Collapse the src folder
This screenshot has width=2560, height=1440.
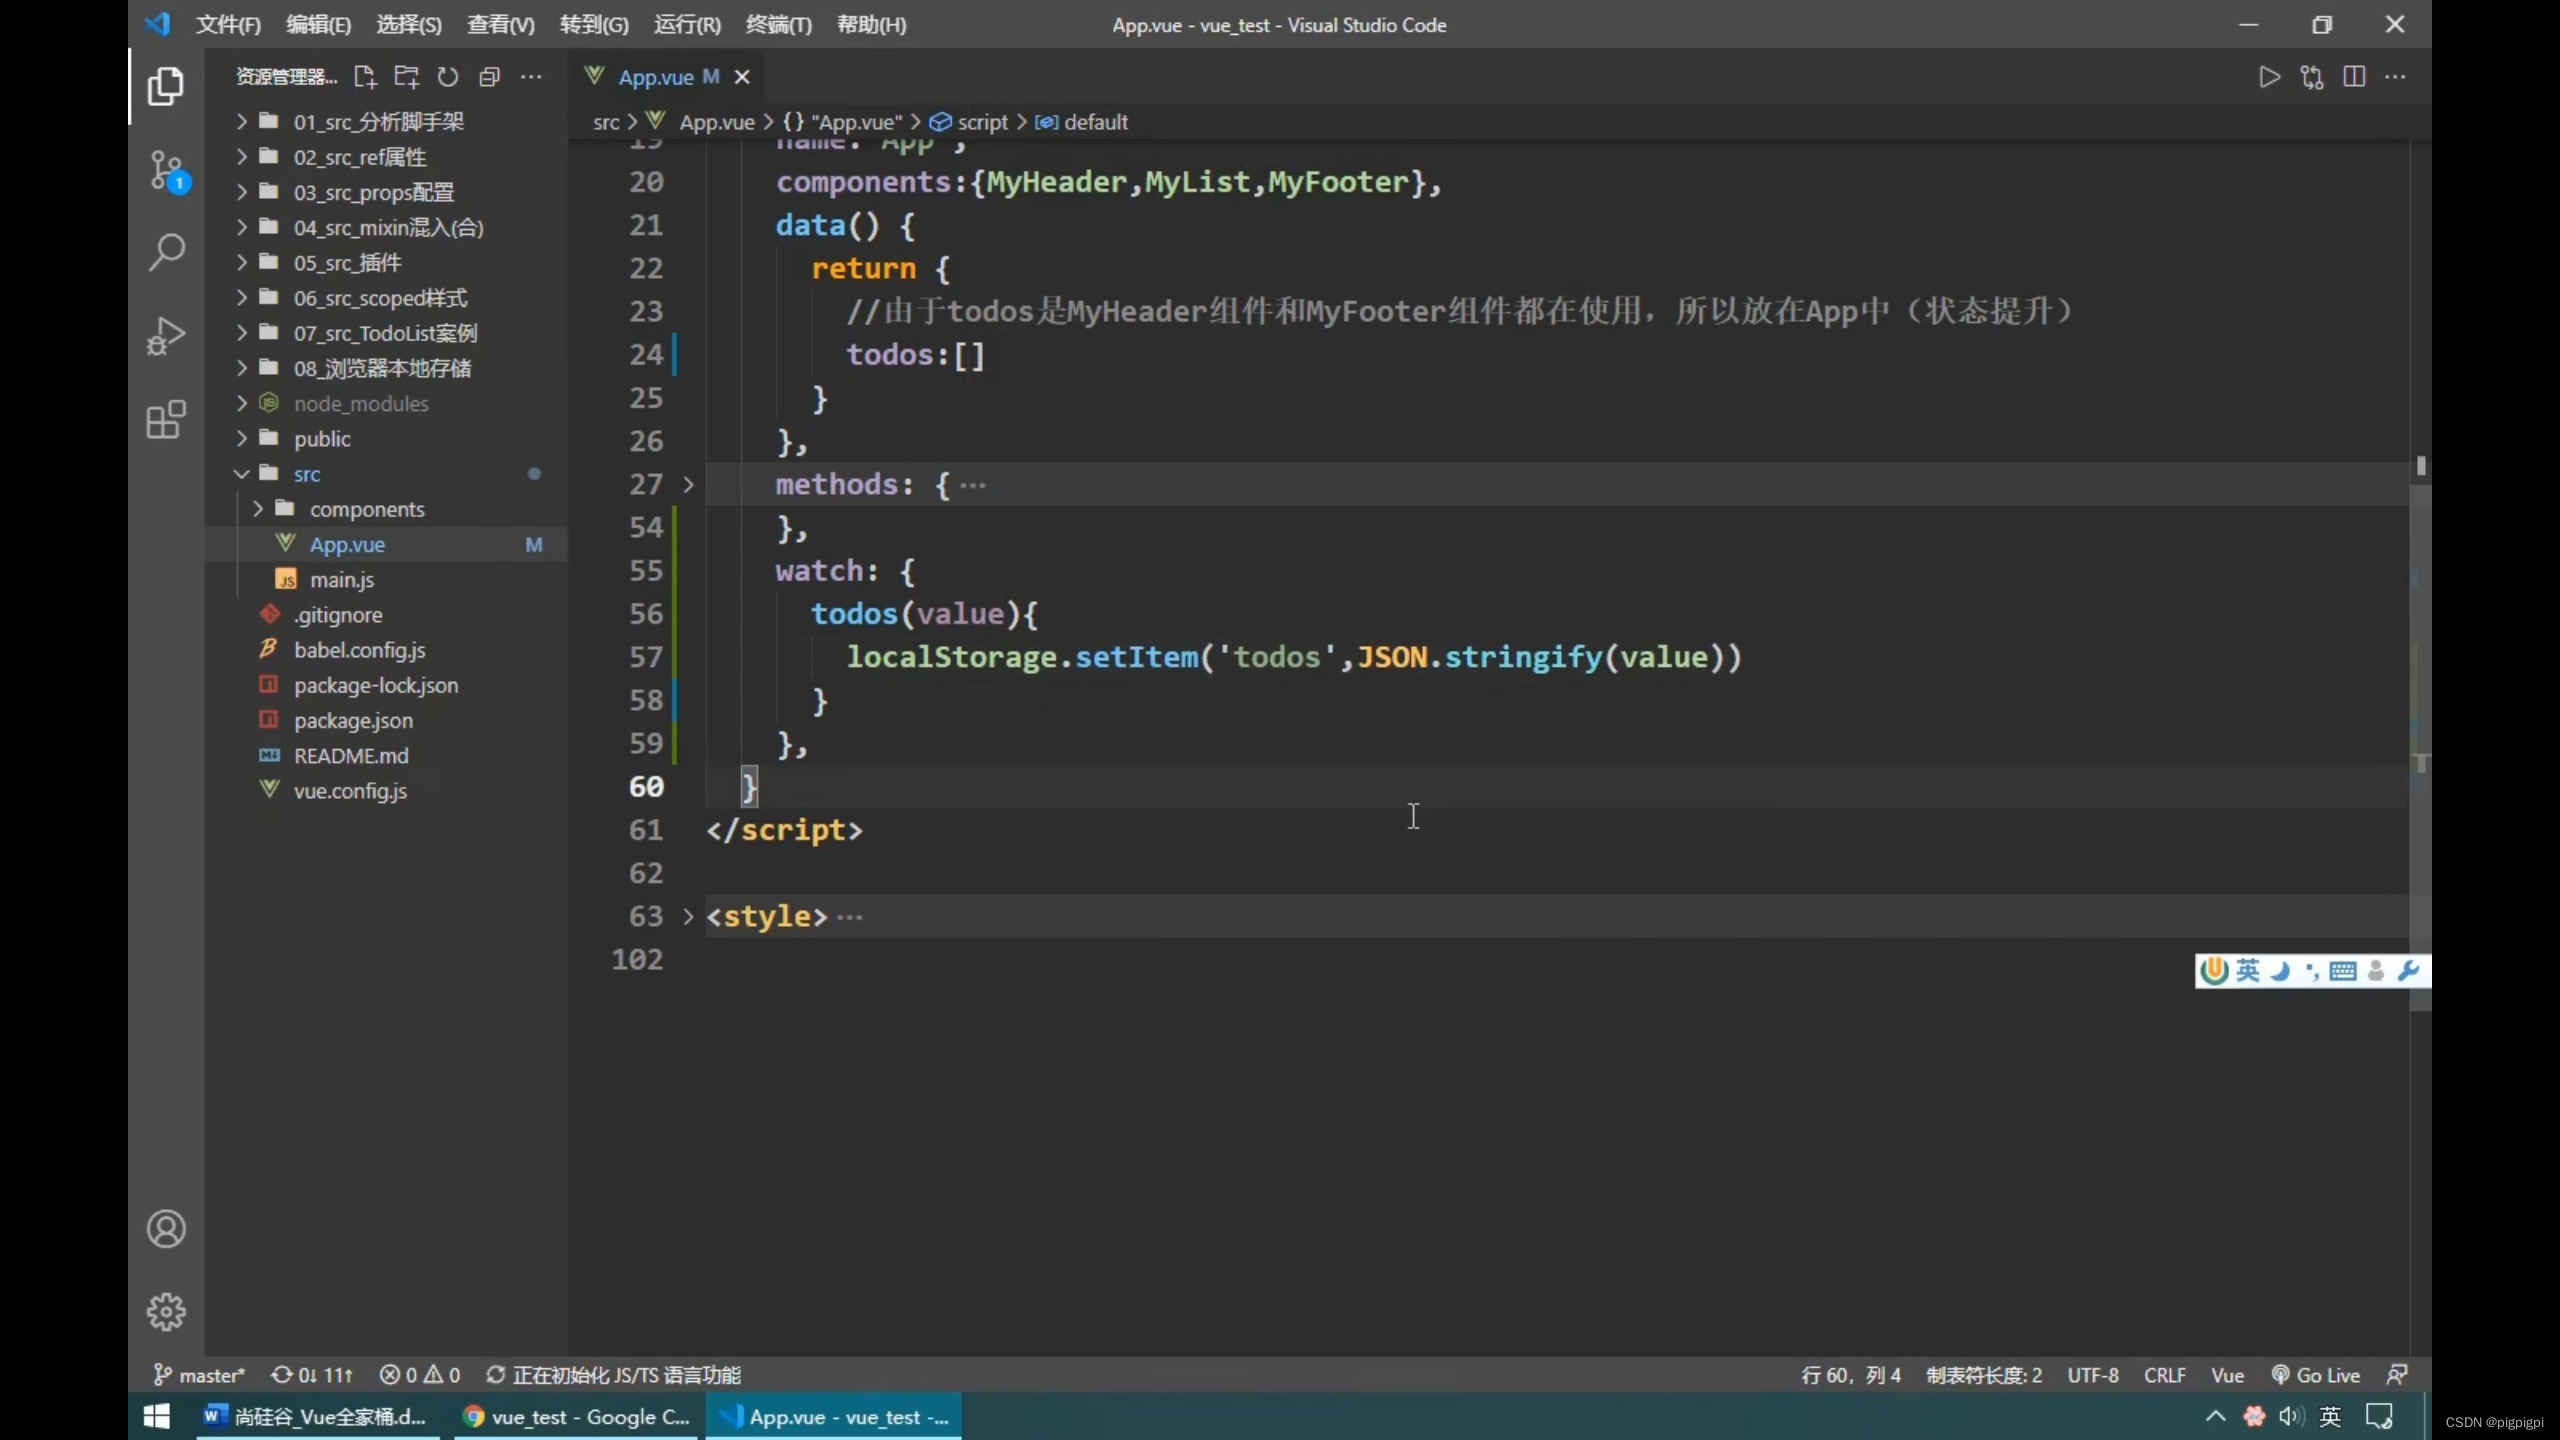(386, 474)
